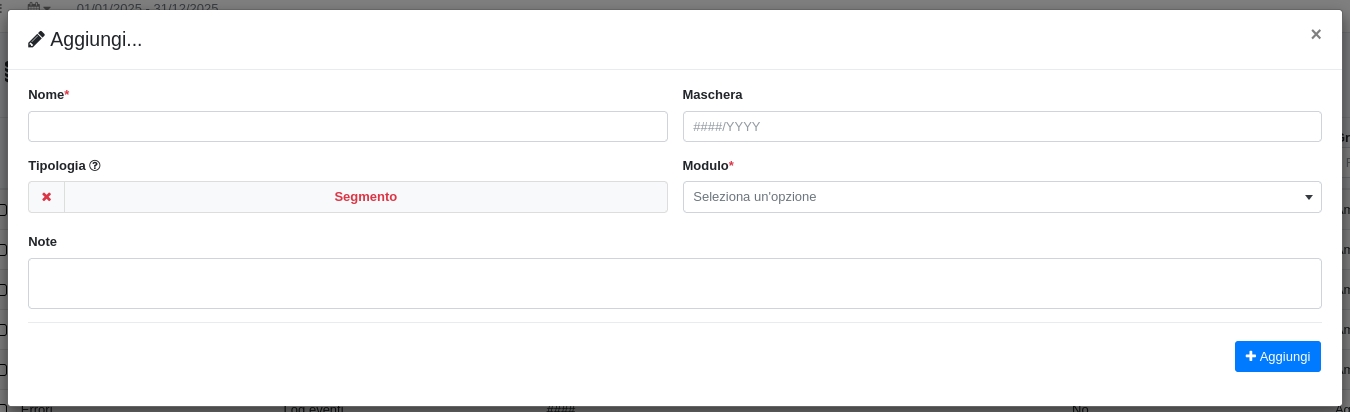Click into the Maschera ####/YYYY field

pos(1001,127)
